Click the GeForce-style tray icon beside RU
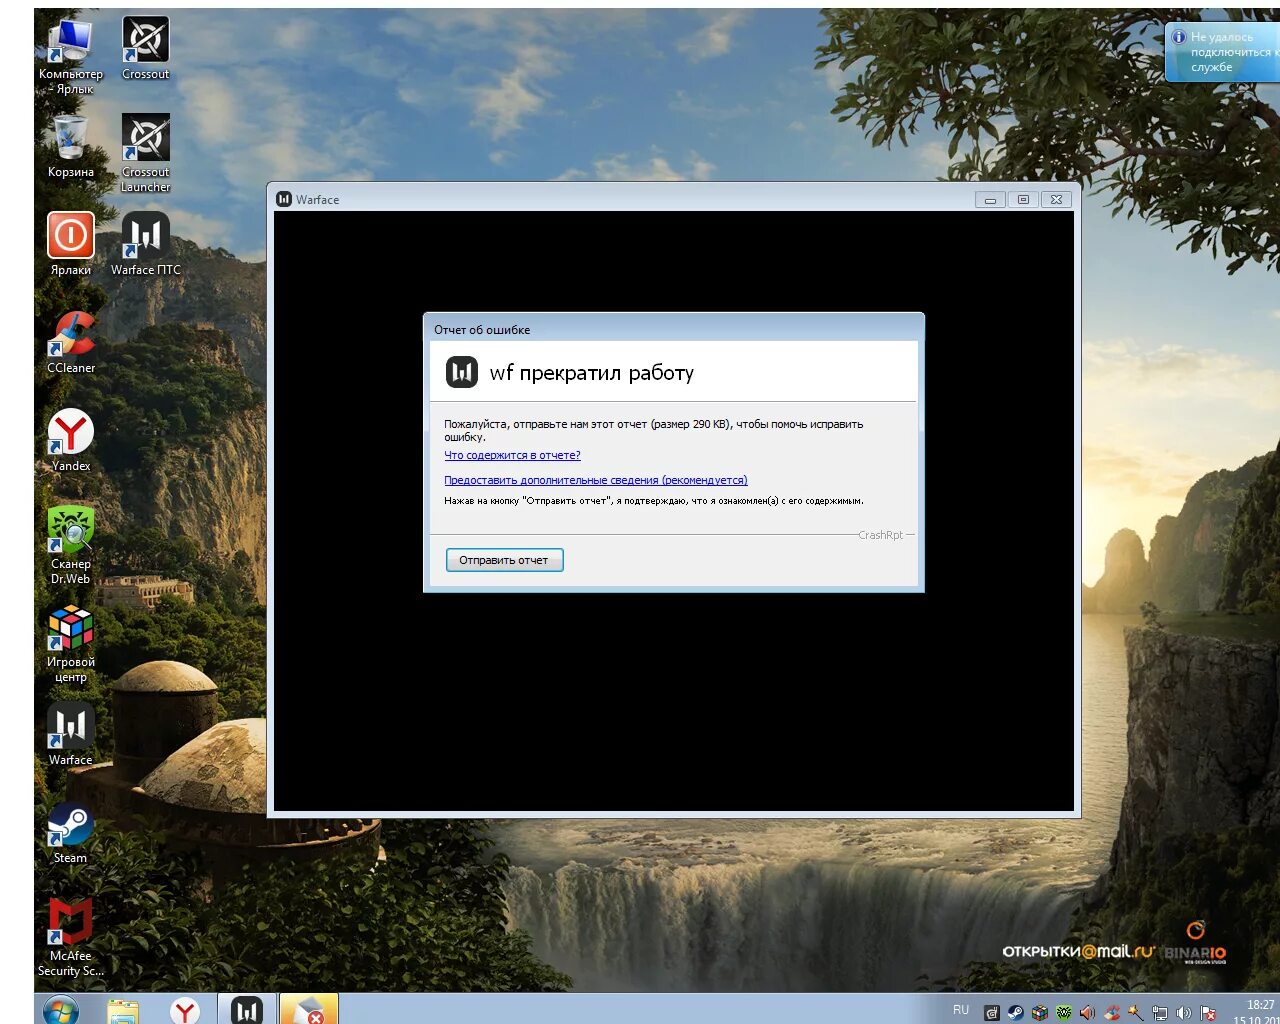1280x1024 pixels. (991, 1012)
